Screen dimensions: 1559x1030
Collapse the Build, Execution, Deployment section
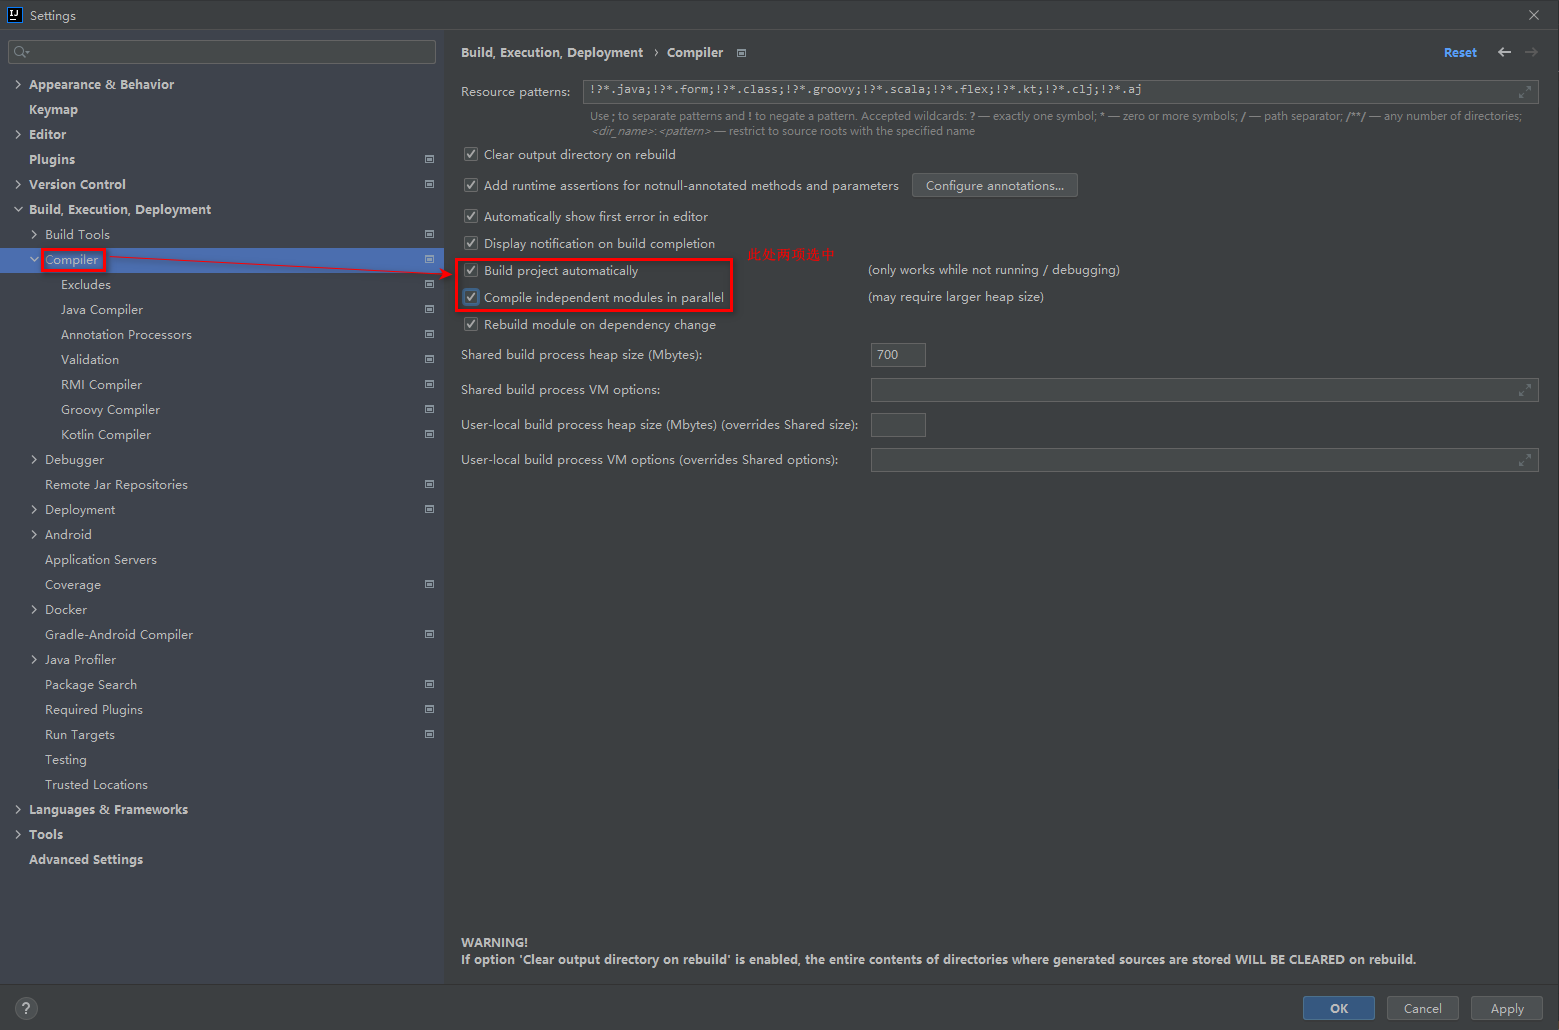coord(18,209)
